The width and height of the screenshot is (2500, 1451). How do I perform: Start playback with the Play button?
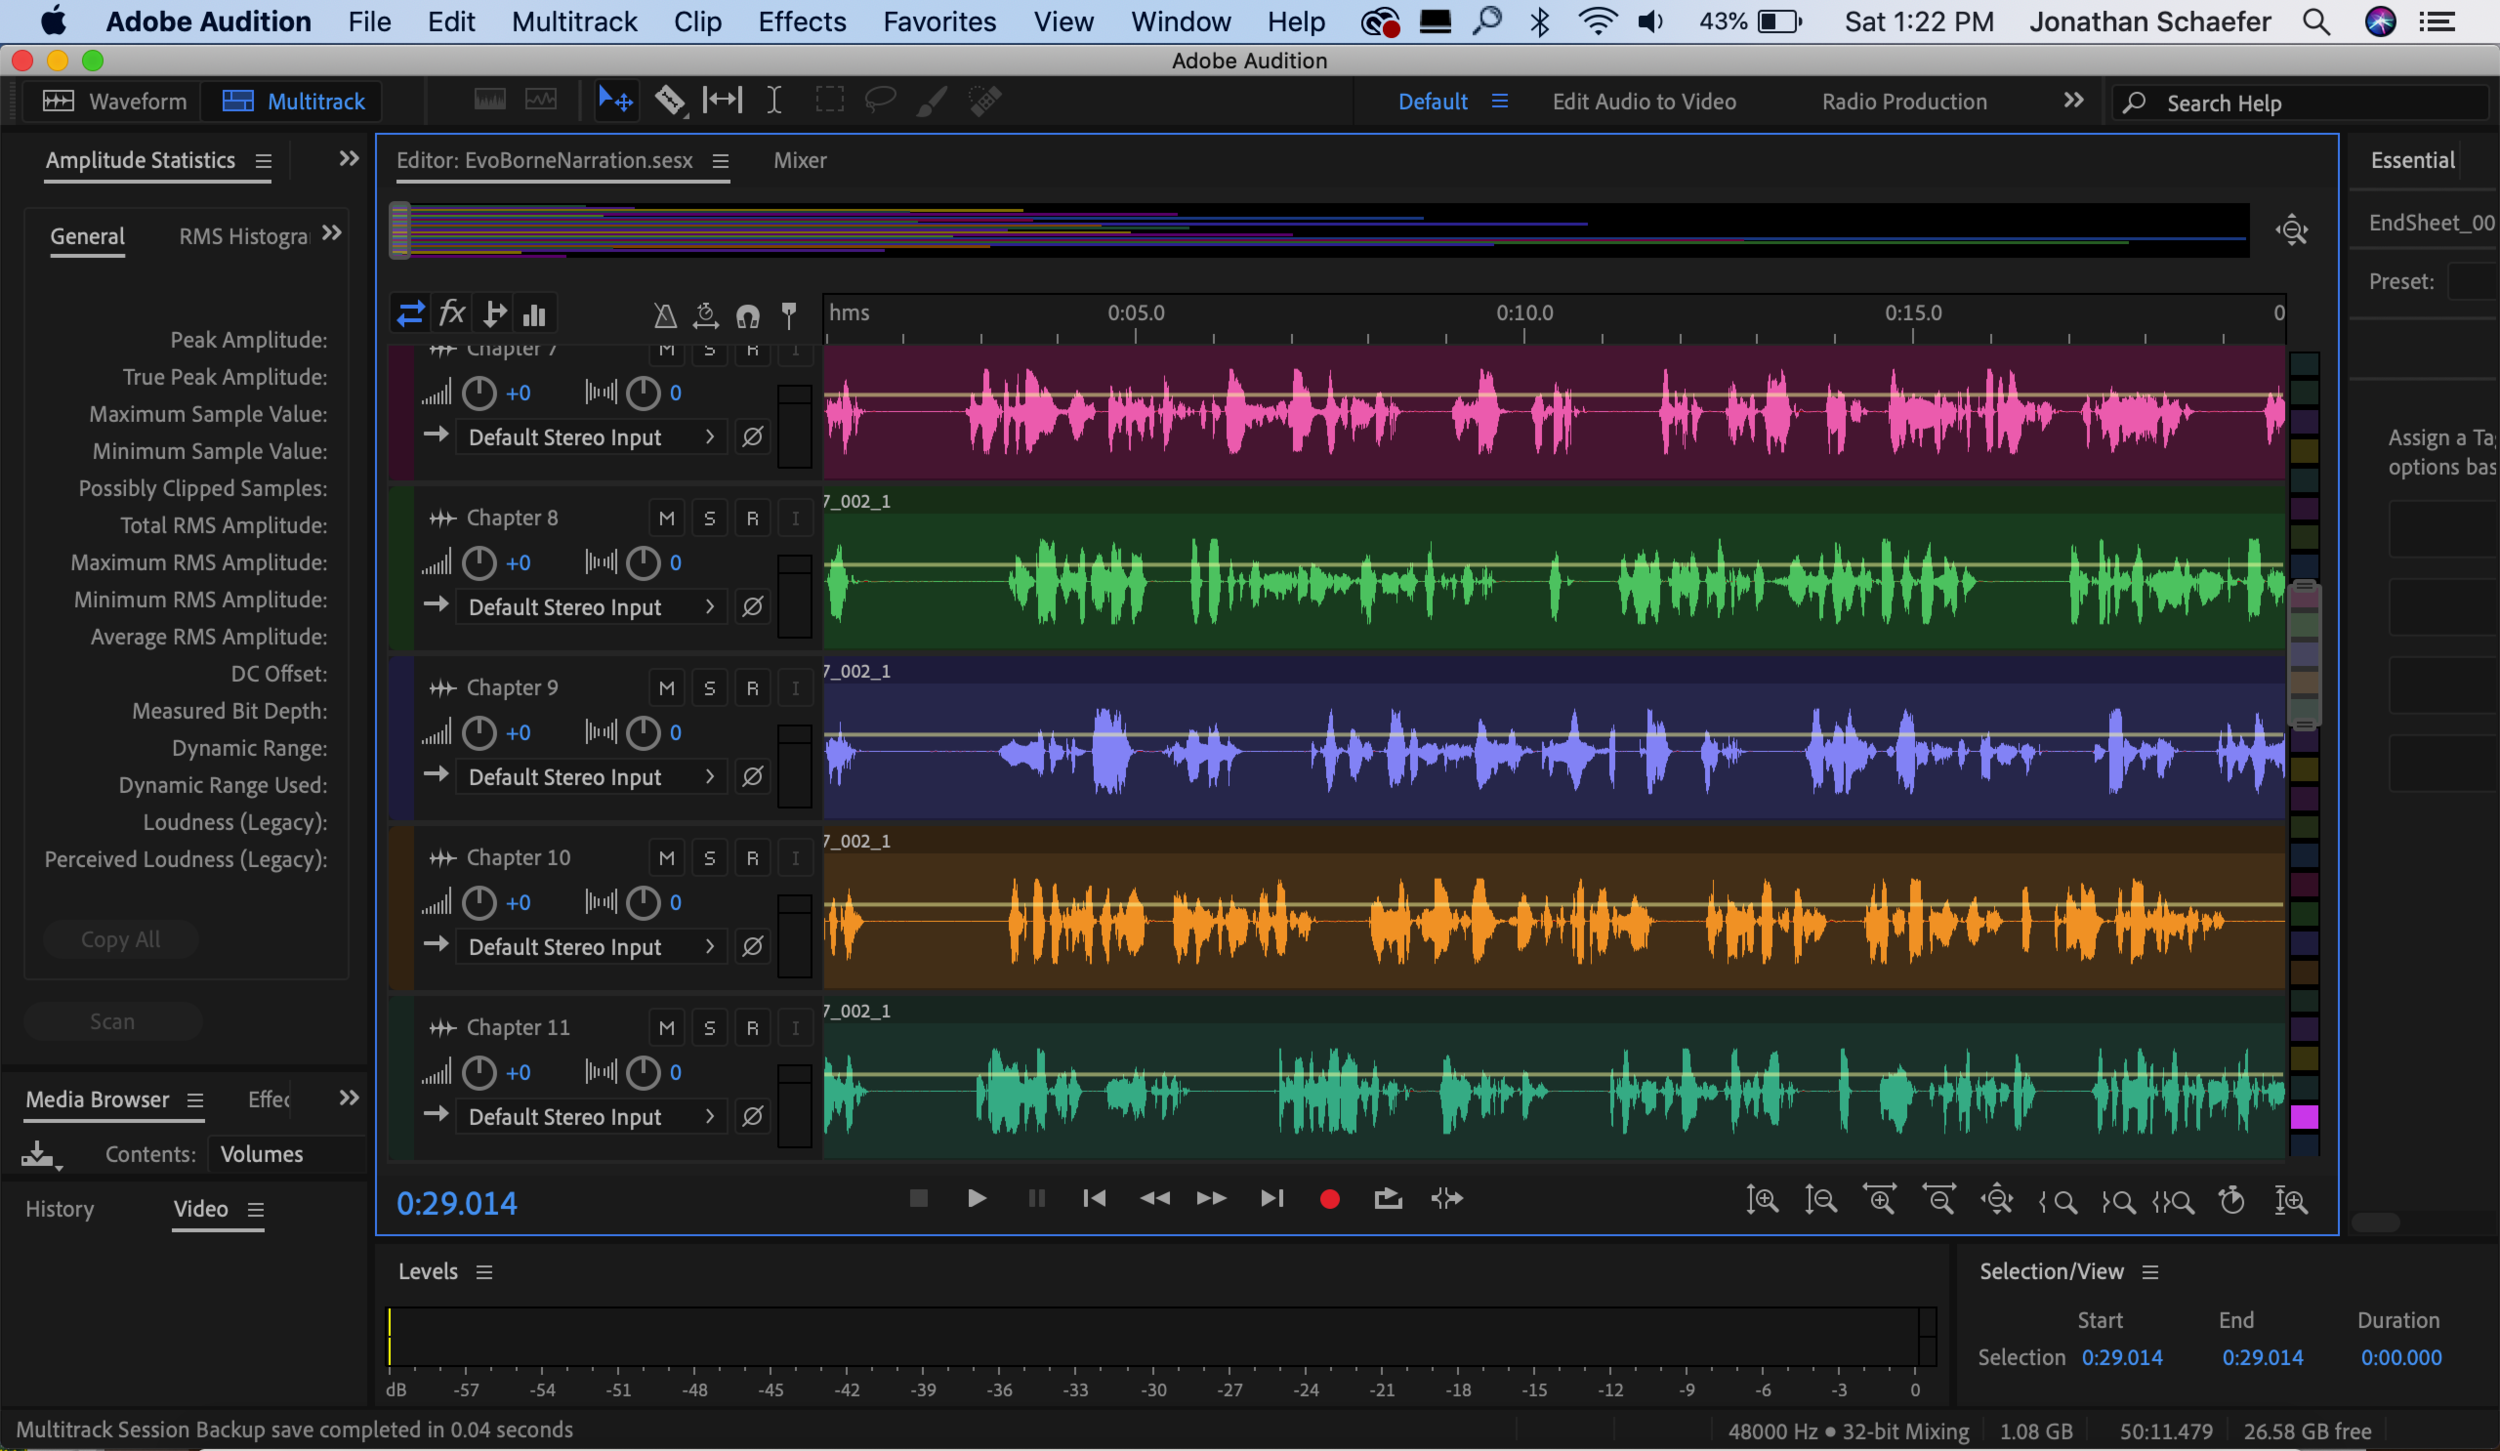(977, 1198)
